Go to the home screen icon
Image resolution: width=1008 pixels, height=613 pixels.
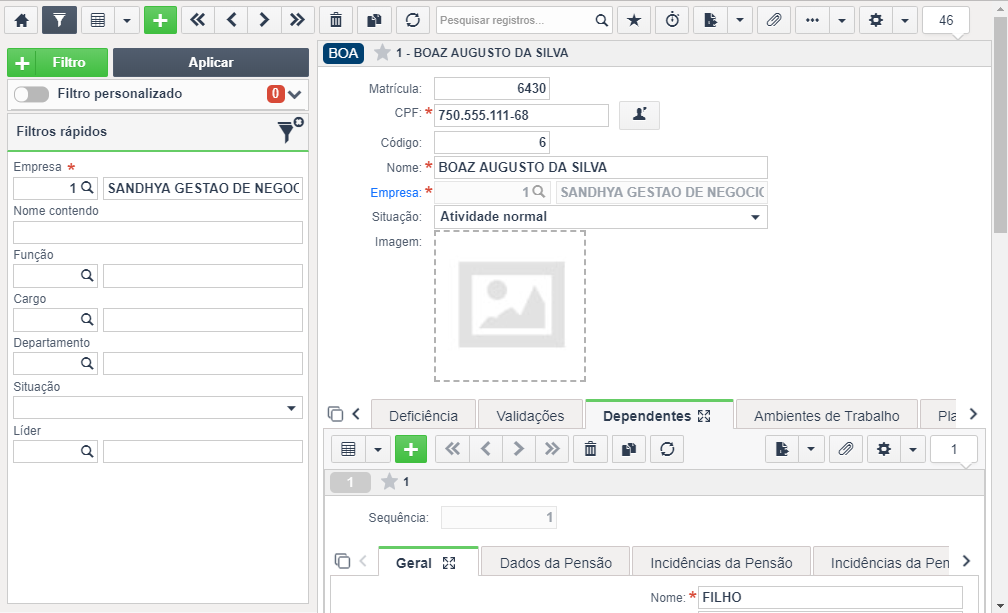coord(21,20)
